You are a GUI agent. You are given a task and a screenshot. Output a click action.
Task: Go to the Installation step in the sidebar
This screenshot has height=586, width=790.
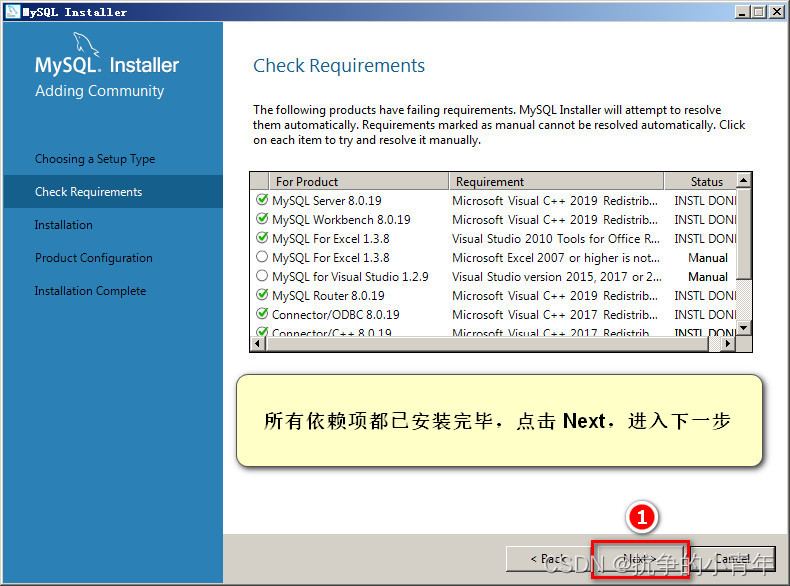click(x=63, y=225)
